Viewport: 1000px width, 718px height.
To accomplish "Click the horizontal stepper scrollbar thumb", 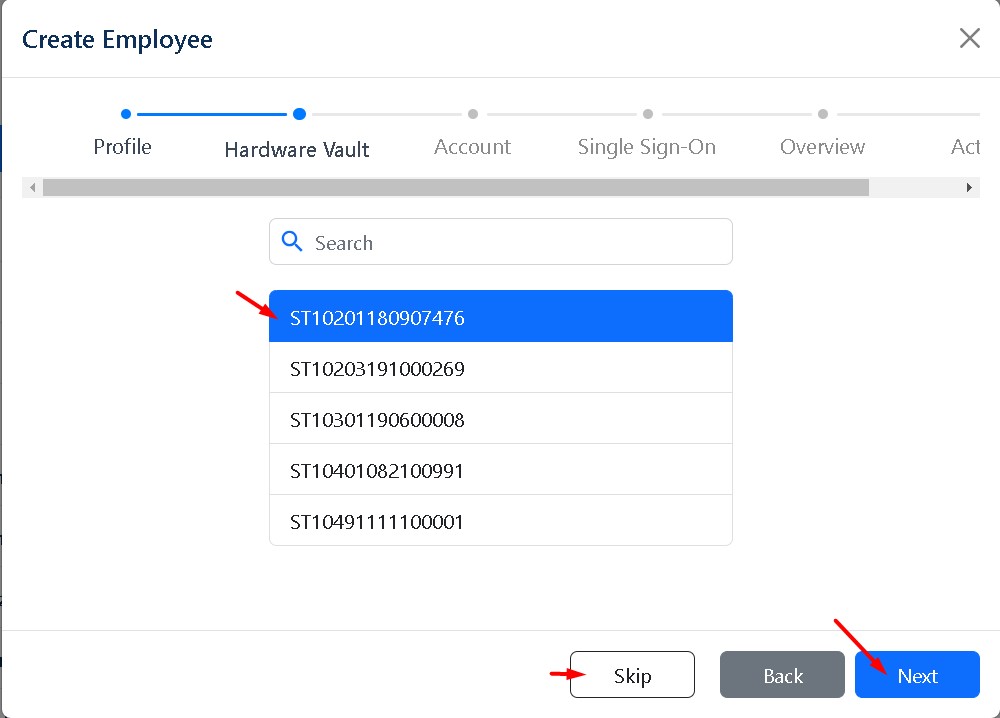I will click(x=455, y=188).
